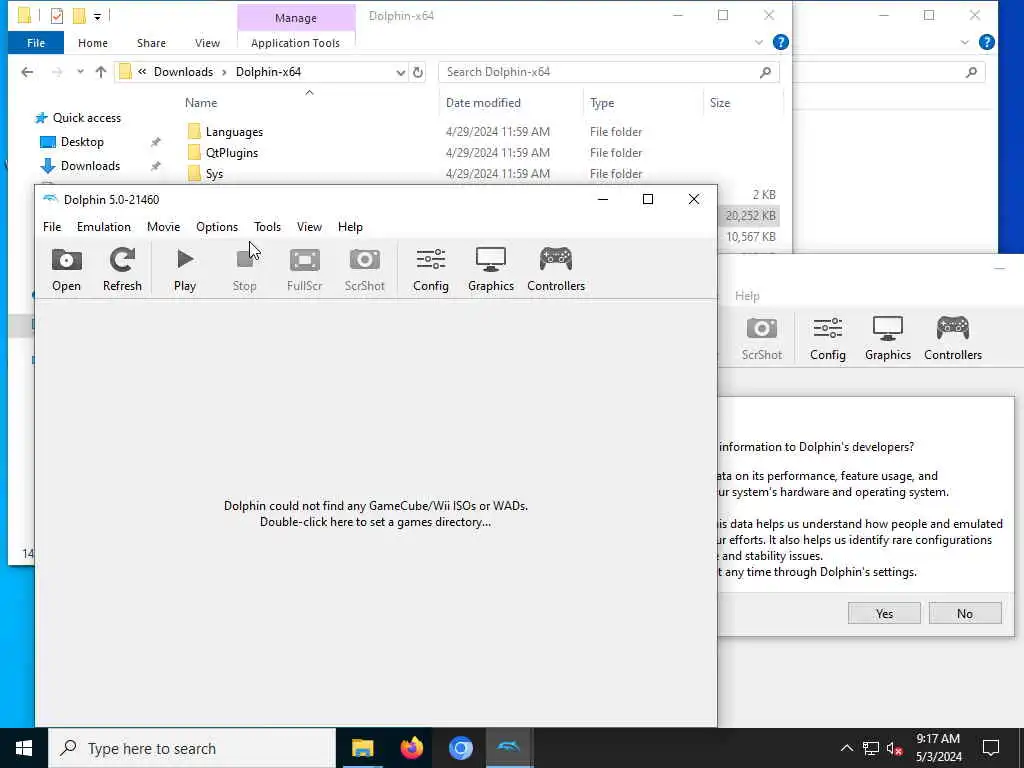Click No in the usage statistics dialog
The width and height of the screenshot is (1024, 768).
point(965,613)
